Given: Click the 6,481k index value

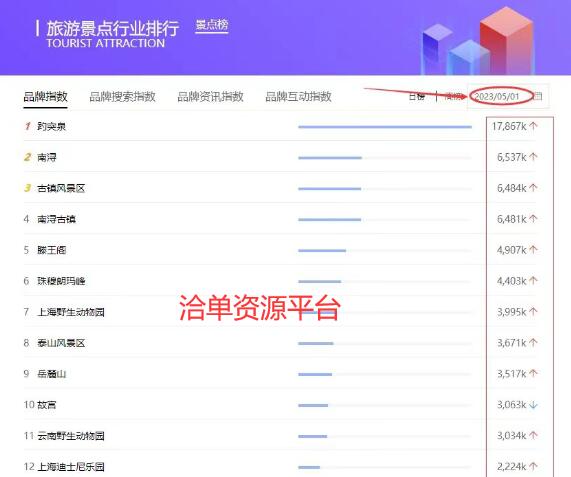Looking at the screenshot, I should pyautogui.click(x=512, y=219).
